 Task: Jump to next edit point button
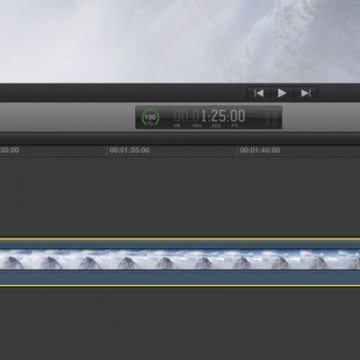(x=305, y=94)
